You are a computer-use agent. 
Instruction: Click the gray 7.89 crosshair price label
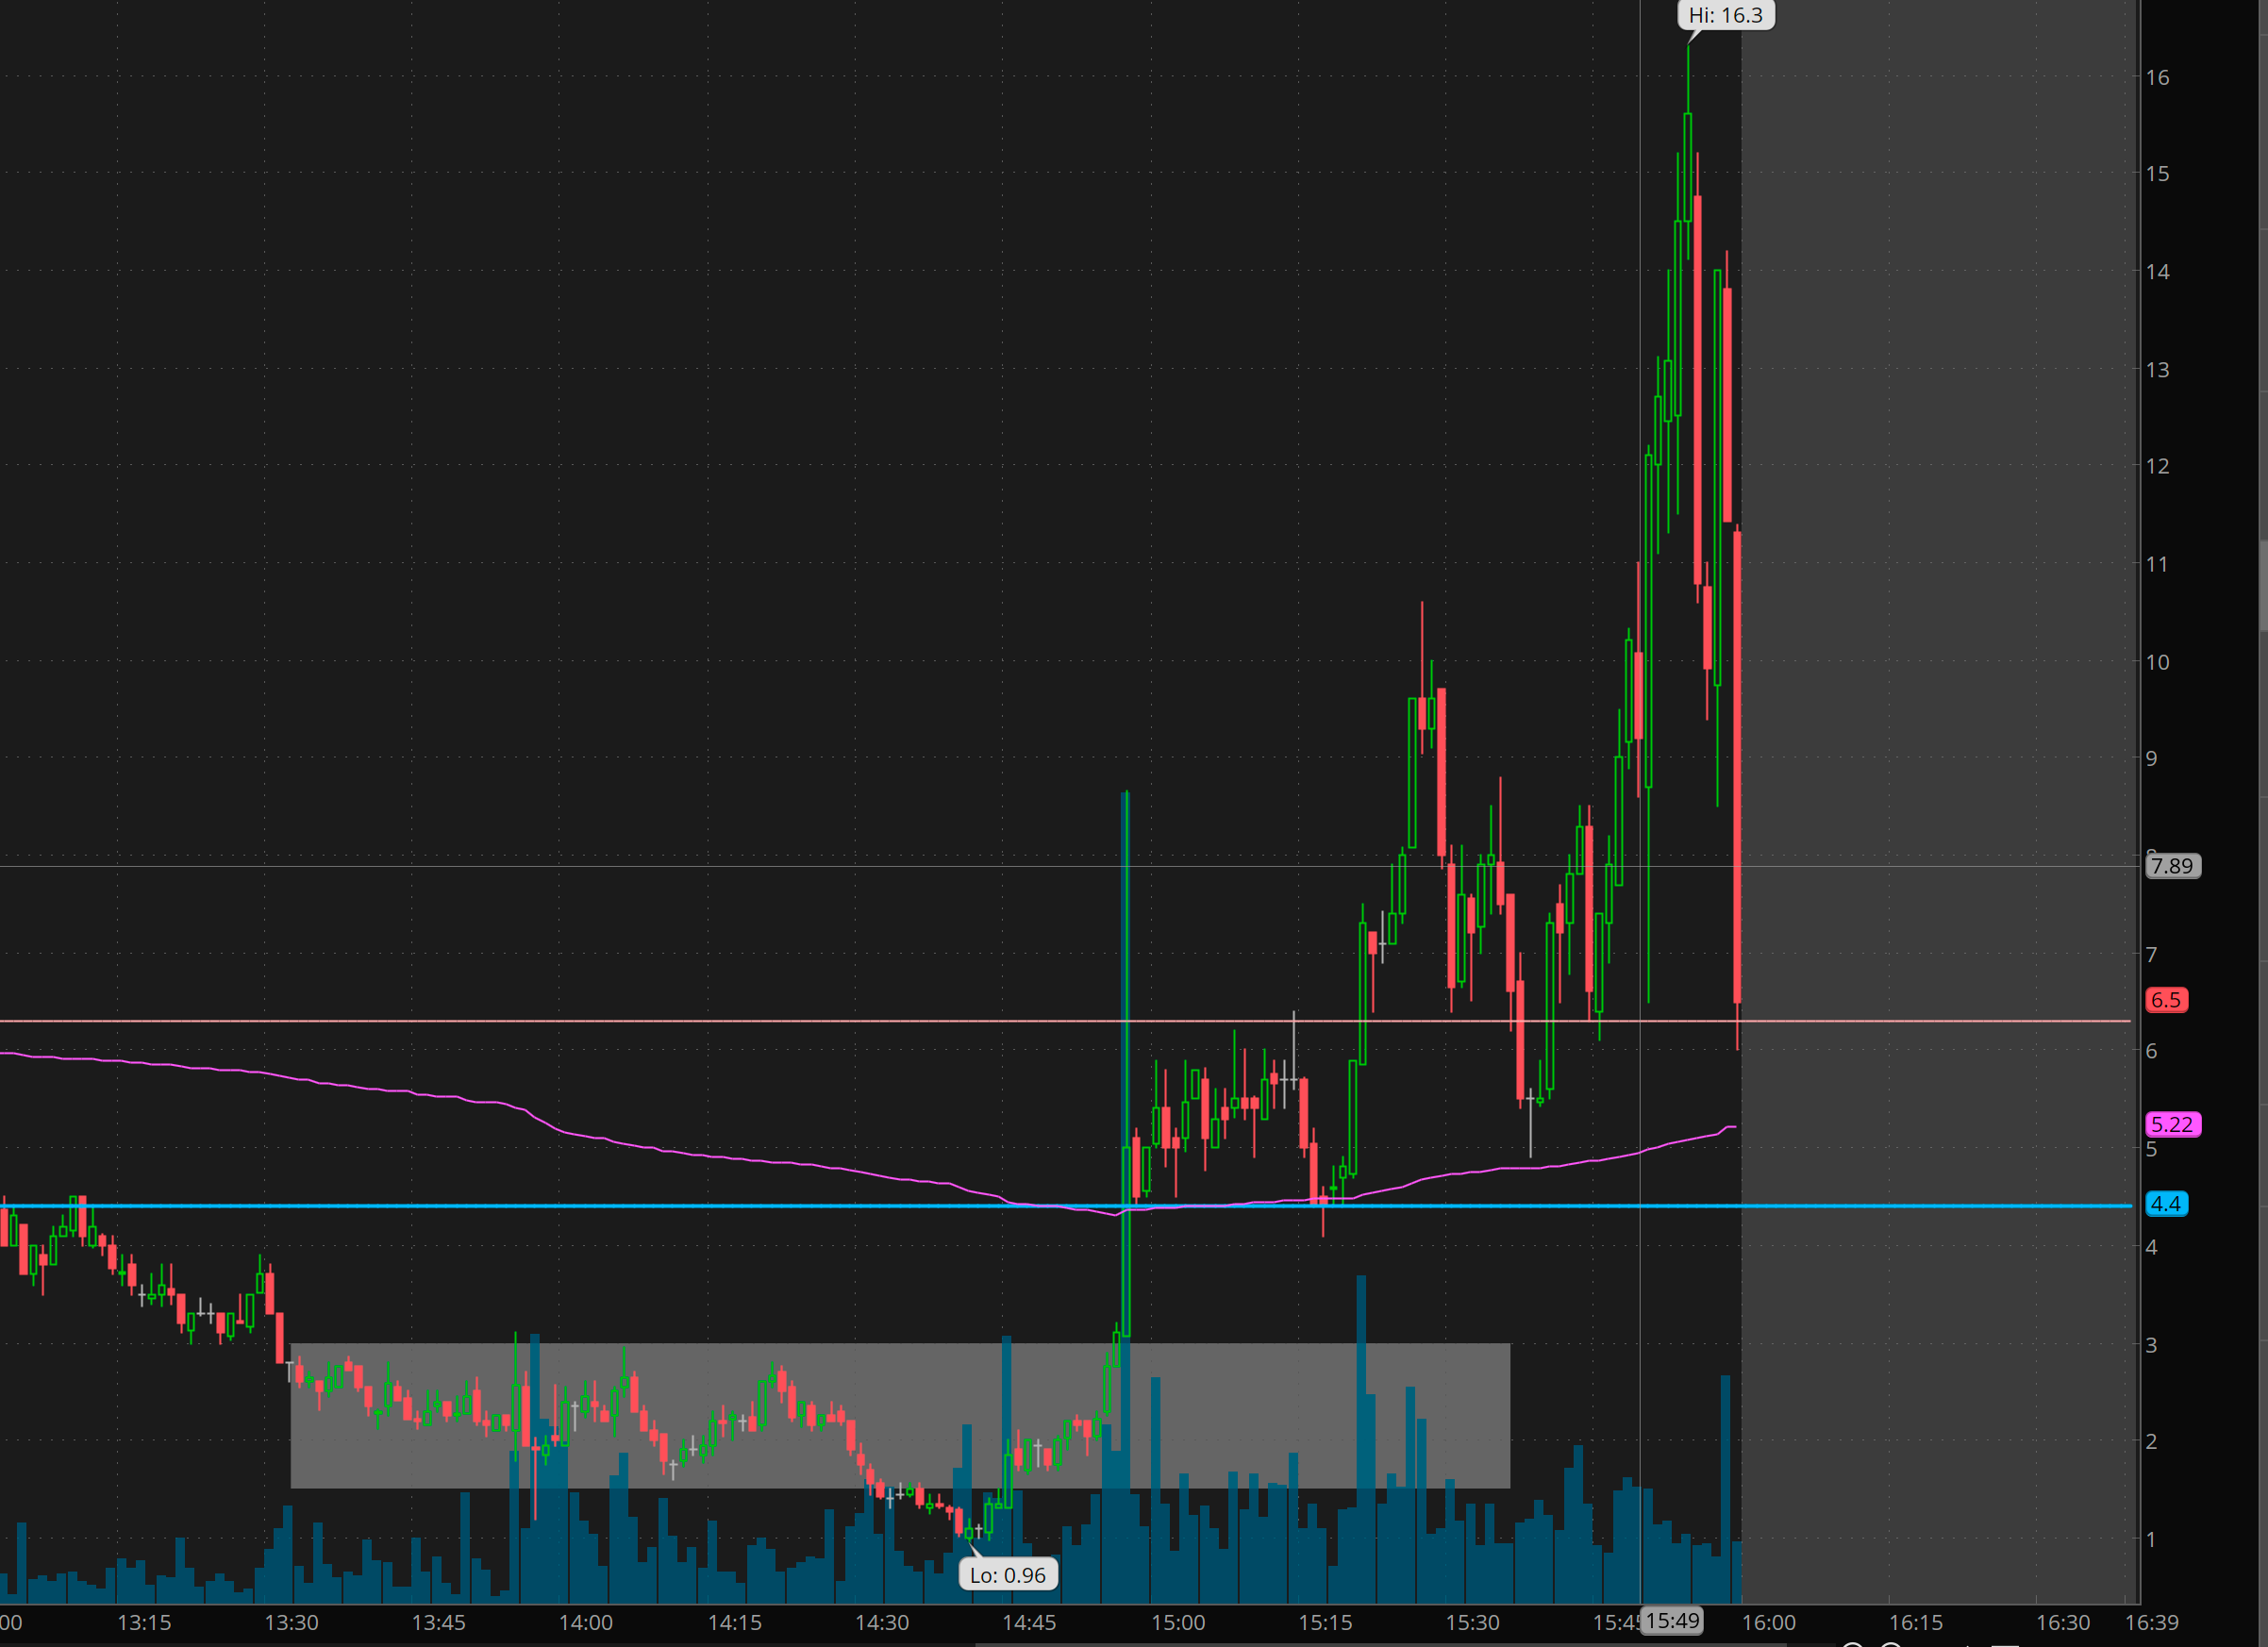pyautogui.click(x=2172, y=866)
